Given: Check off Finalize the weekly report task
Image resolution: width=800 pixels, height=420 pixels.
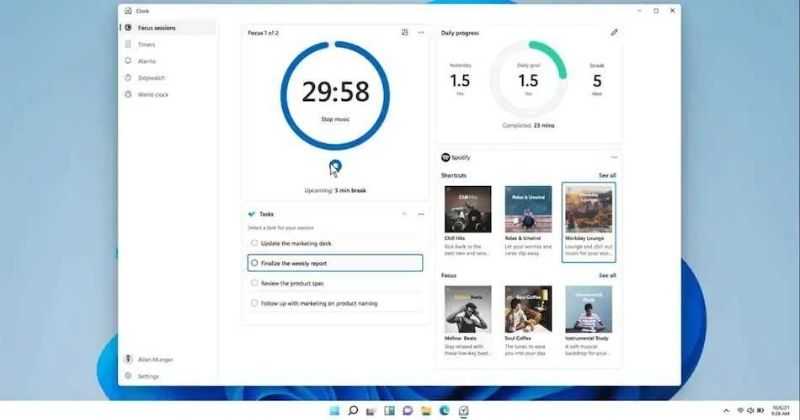Looking at the screenshot, I should click(x=254, y=263).
